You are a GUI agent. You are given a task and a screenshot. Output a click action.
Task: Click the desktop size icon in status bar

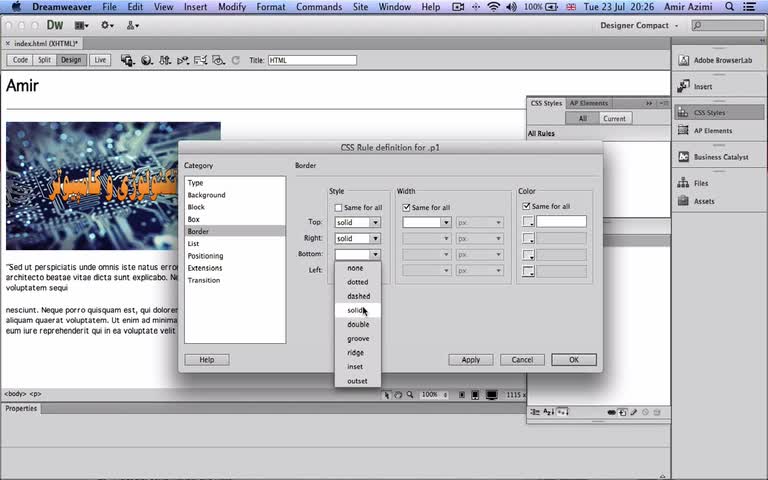(492, 395)
